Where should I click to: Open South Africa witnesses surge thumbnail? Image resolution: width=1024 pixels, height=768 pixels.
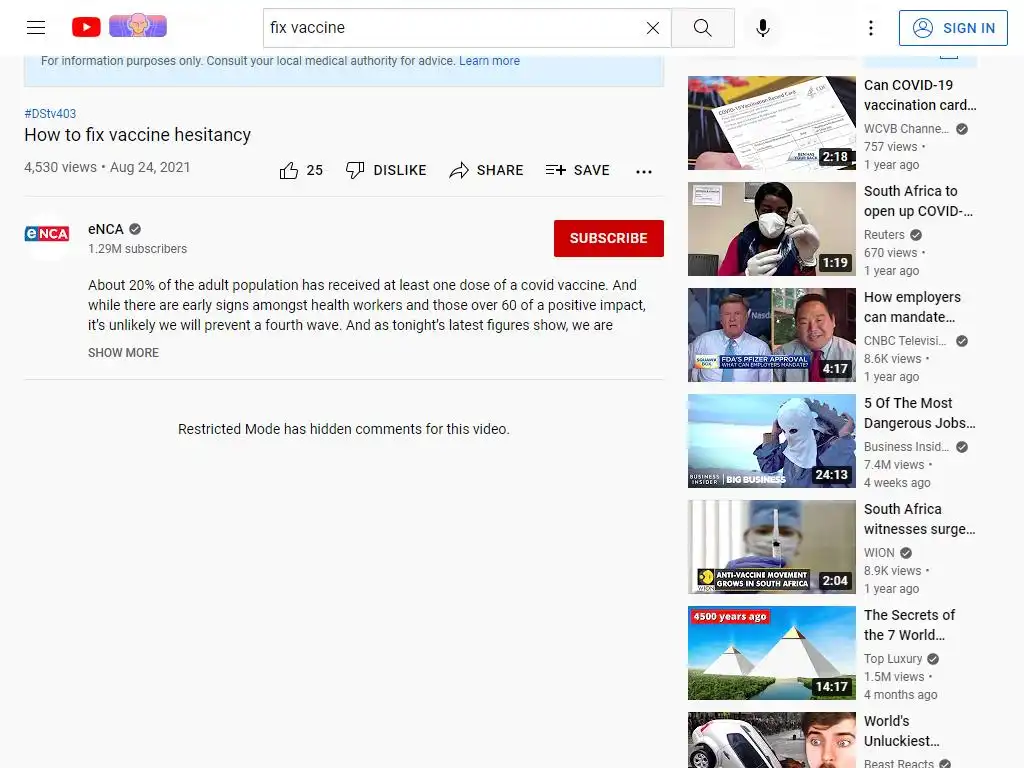pyautogui.click(x=771, y=547)
